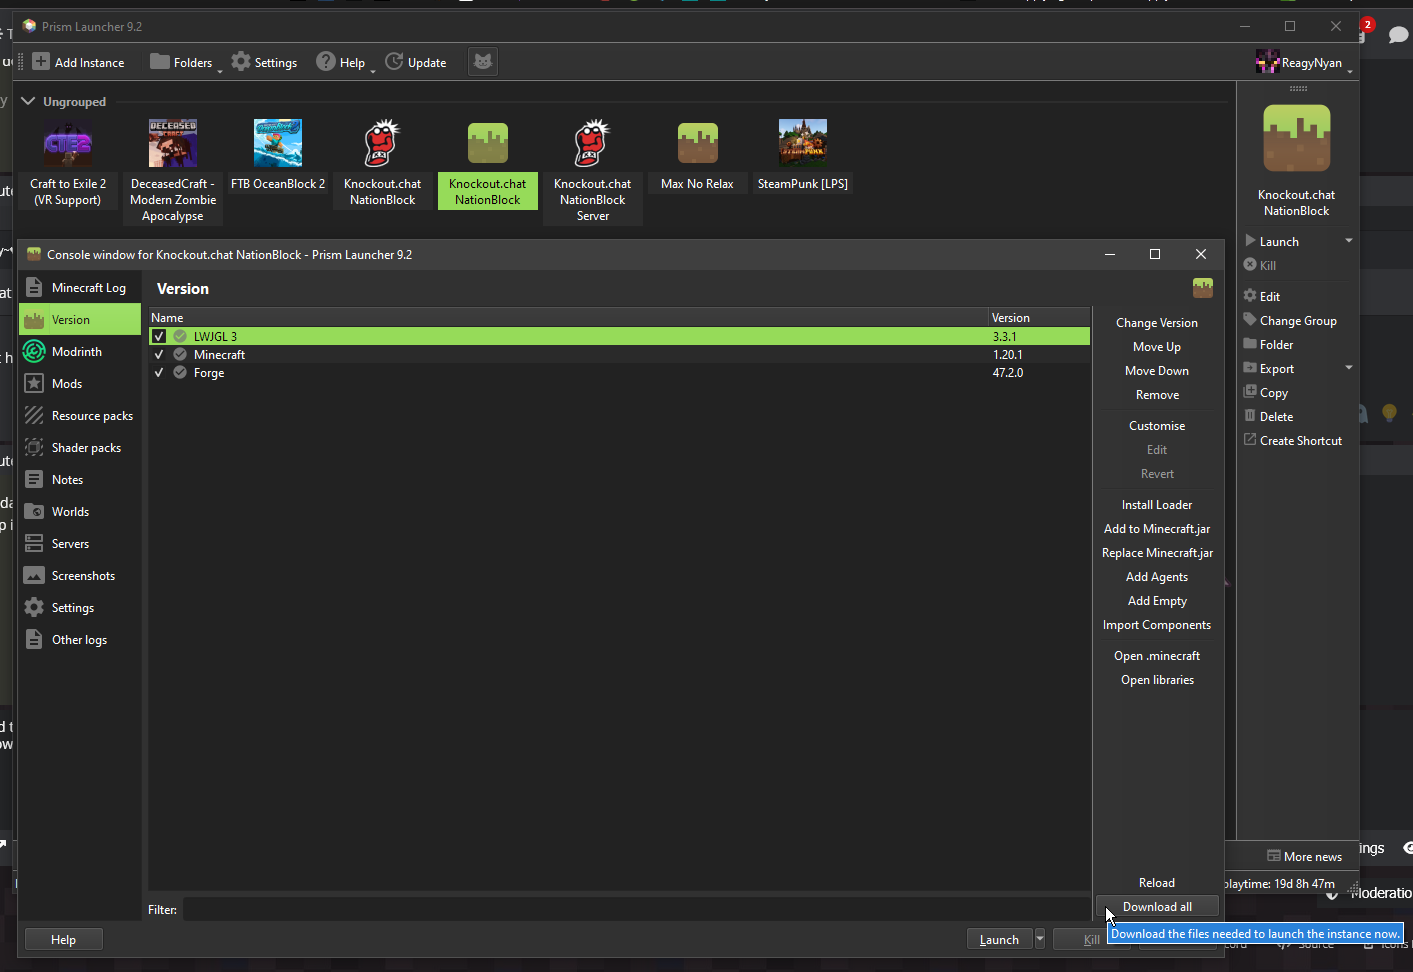Click the Screenshots sidebar icon
1413x972 pixels.
[x=34, y=575]
